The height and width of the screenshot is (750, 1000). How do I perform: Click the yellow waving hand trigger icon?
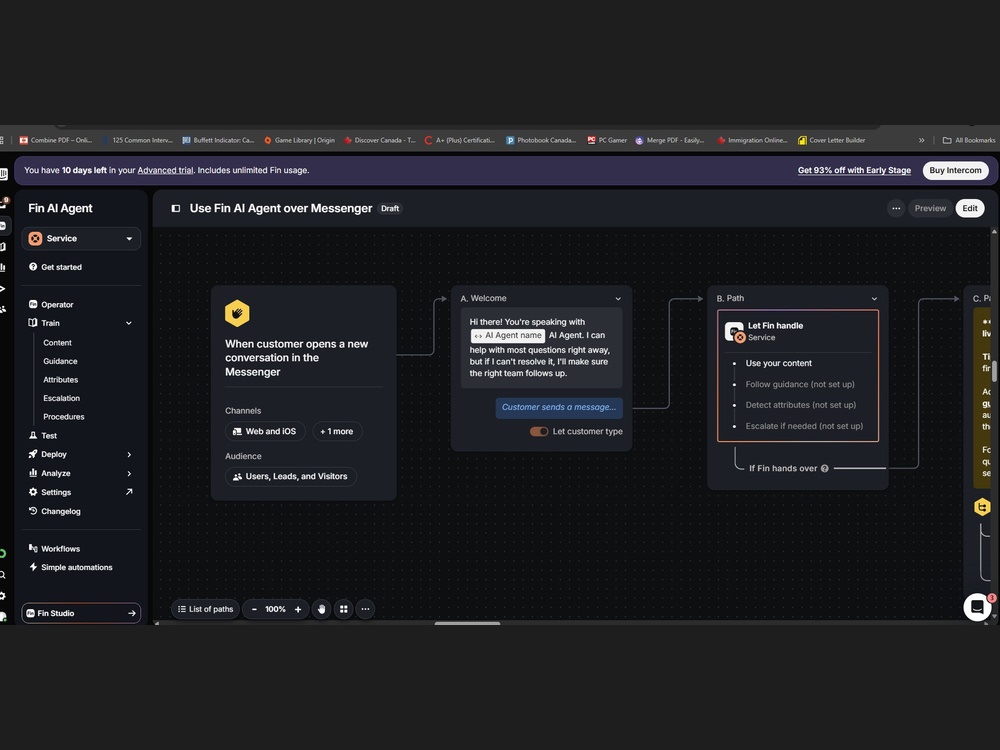pyautogui.click(x=237, y=313)
